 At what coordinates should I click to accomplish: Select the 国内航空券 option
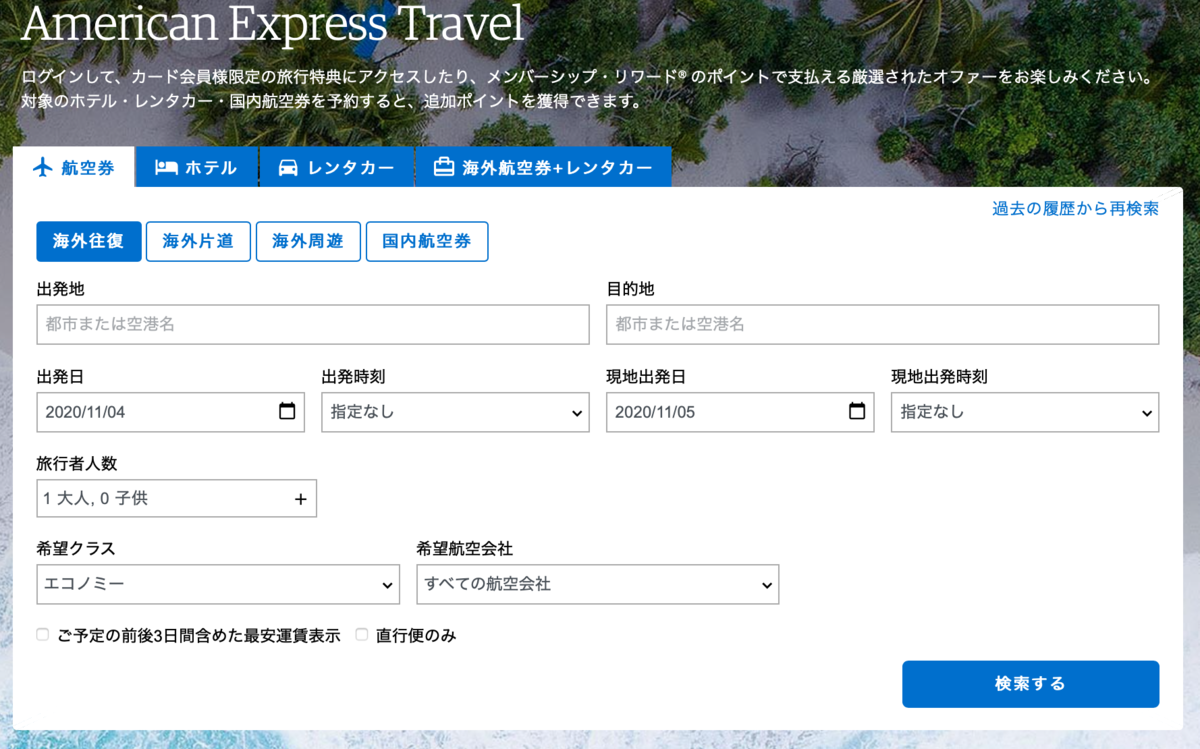(427, 241)
